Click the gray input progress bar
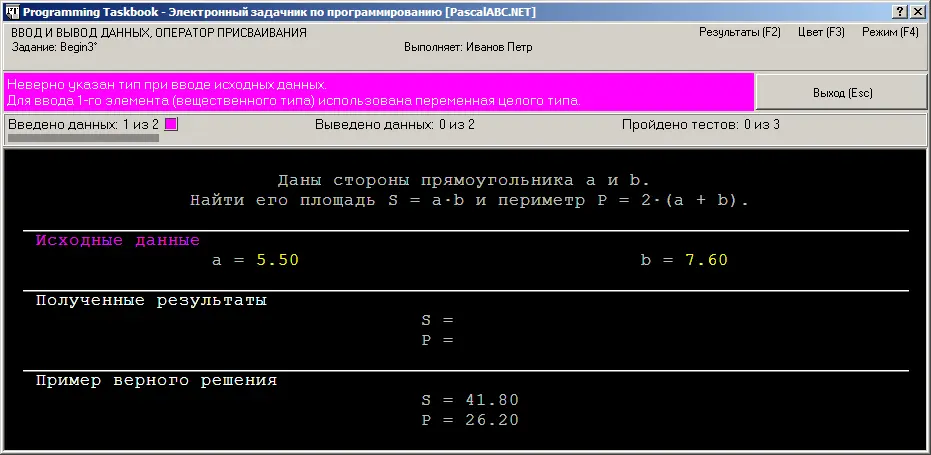The height and width of the screenshot is (455, 931). coord(83,138)
